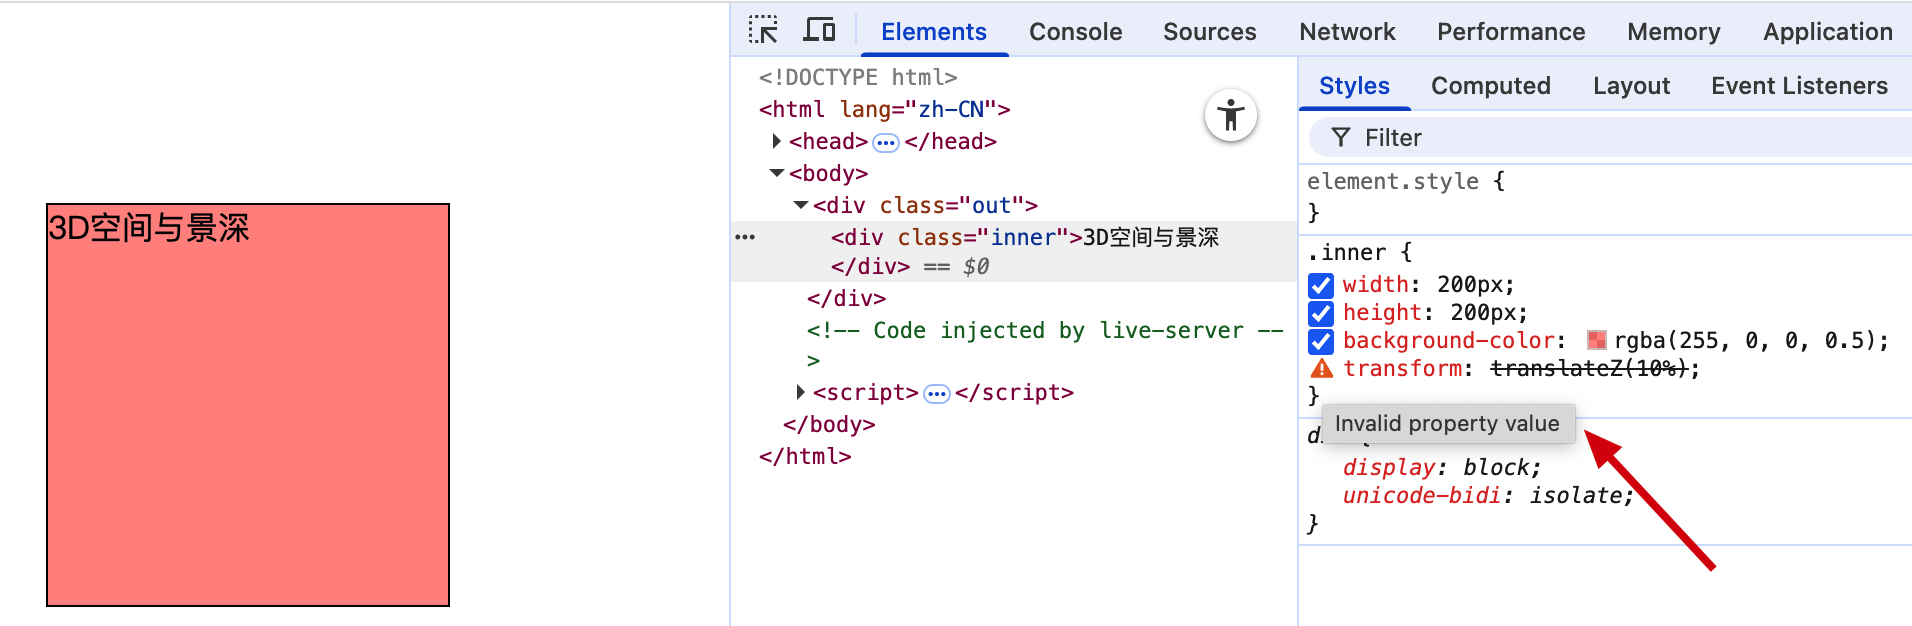
Task: Expand the script element ellipsis badge
Action: pyautogui.click(x=936, y=394)
